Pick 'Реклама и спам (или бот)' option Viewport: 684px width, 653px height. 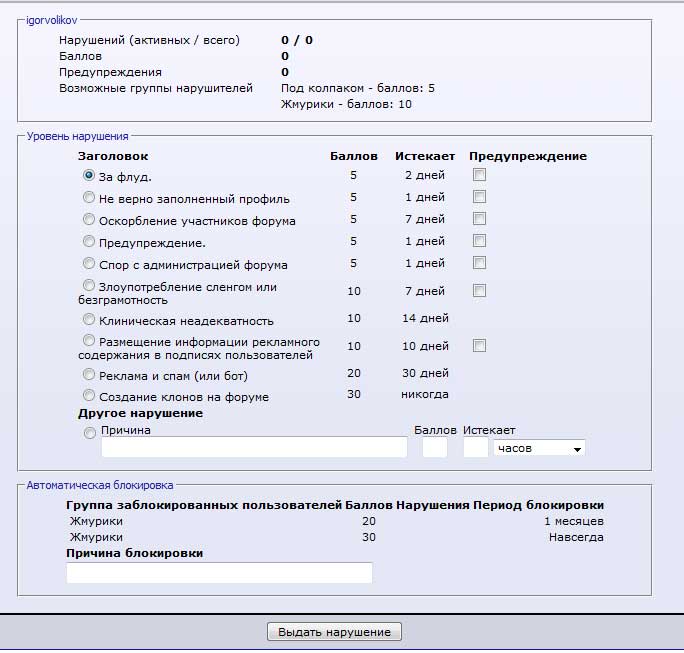tap(89, 374)
